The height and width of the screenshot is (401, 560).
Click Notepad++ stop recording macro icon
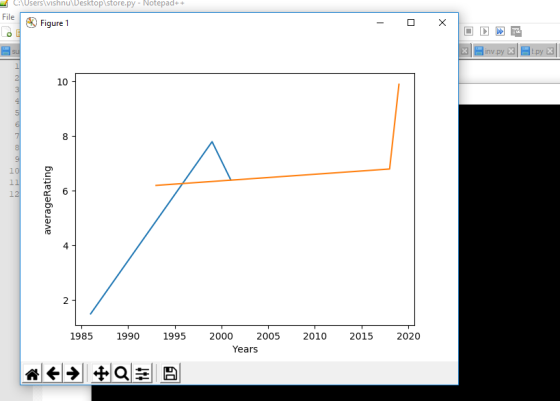pyautogui.click(x=469, y=31)
